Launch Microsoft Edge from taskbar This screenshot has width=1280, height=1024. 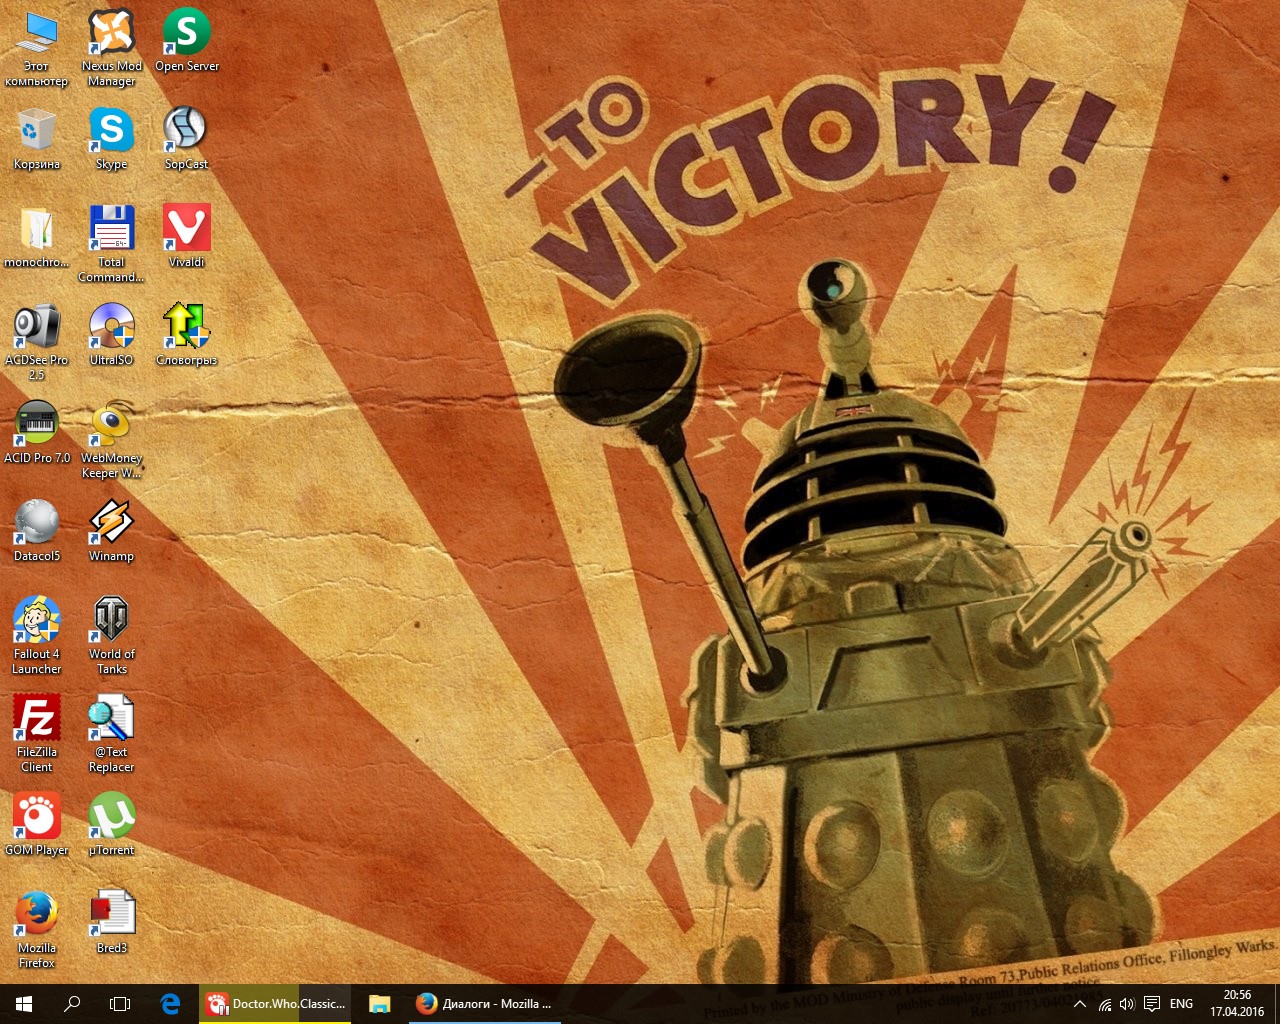[x=170, y=1004]
